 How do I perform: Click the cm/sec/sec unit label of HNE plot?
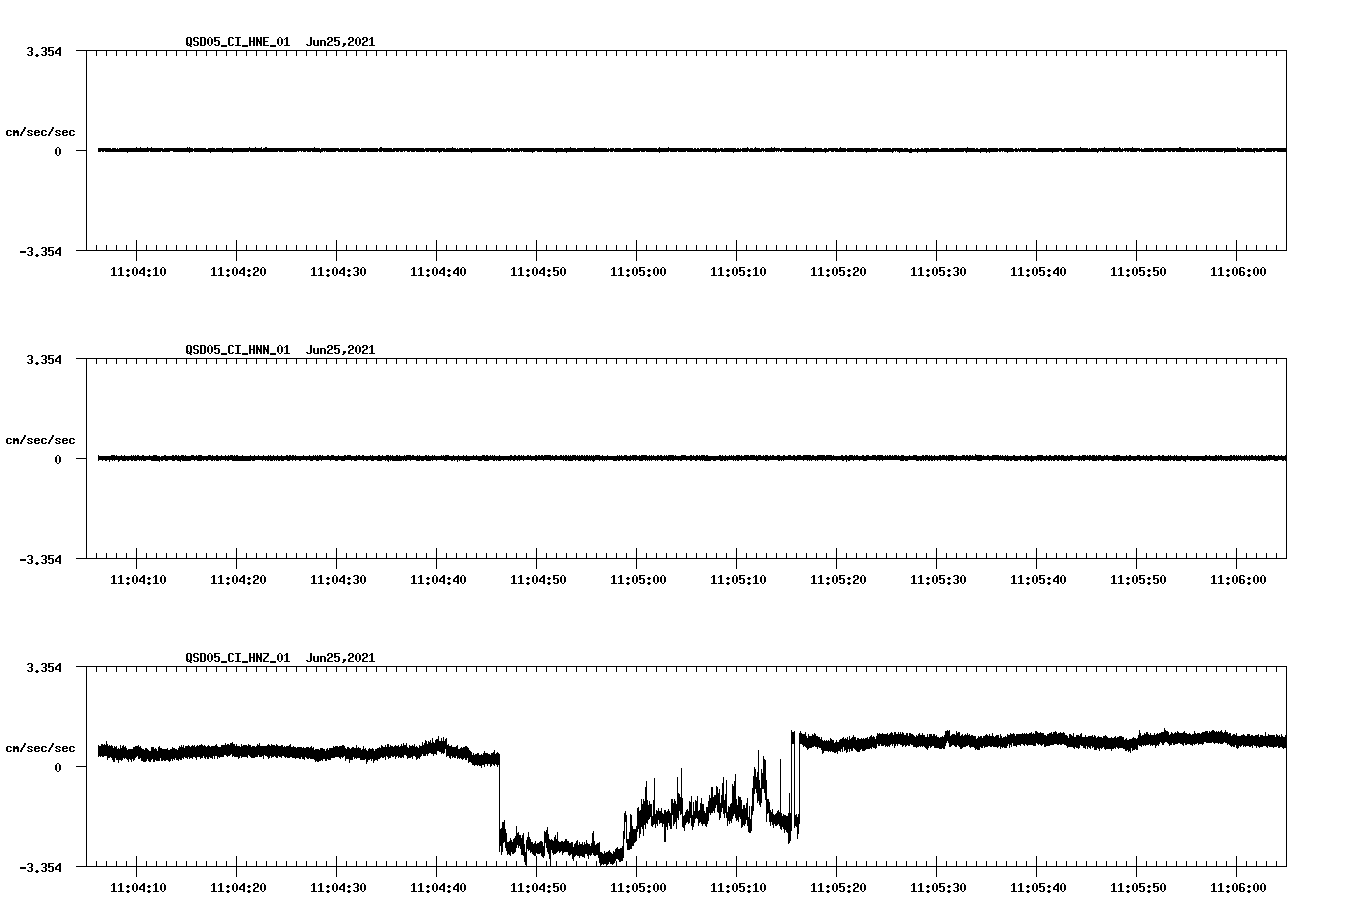point(40,132)
